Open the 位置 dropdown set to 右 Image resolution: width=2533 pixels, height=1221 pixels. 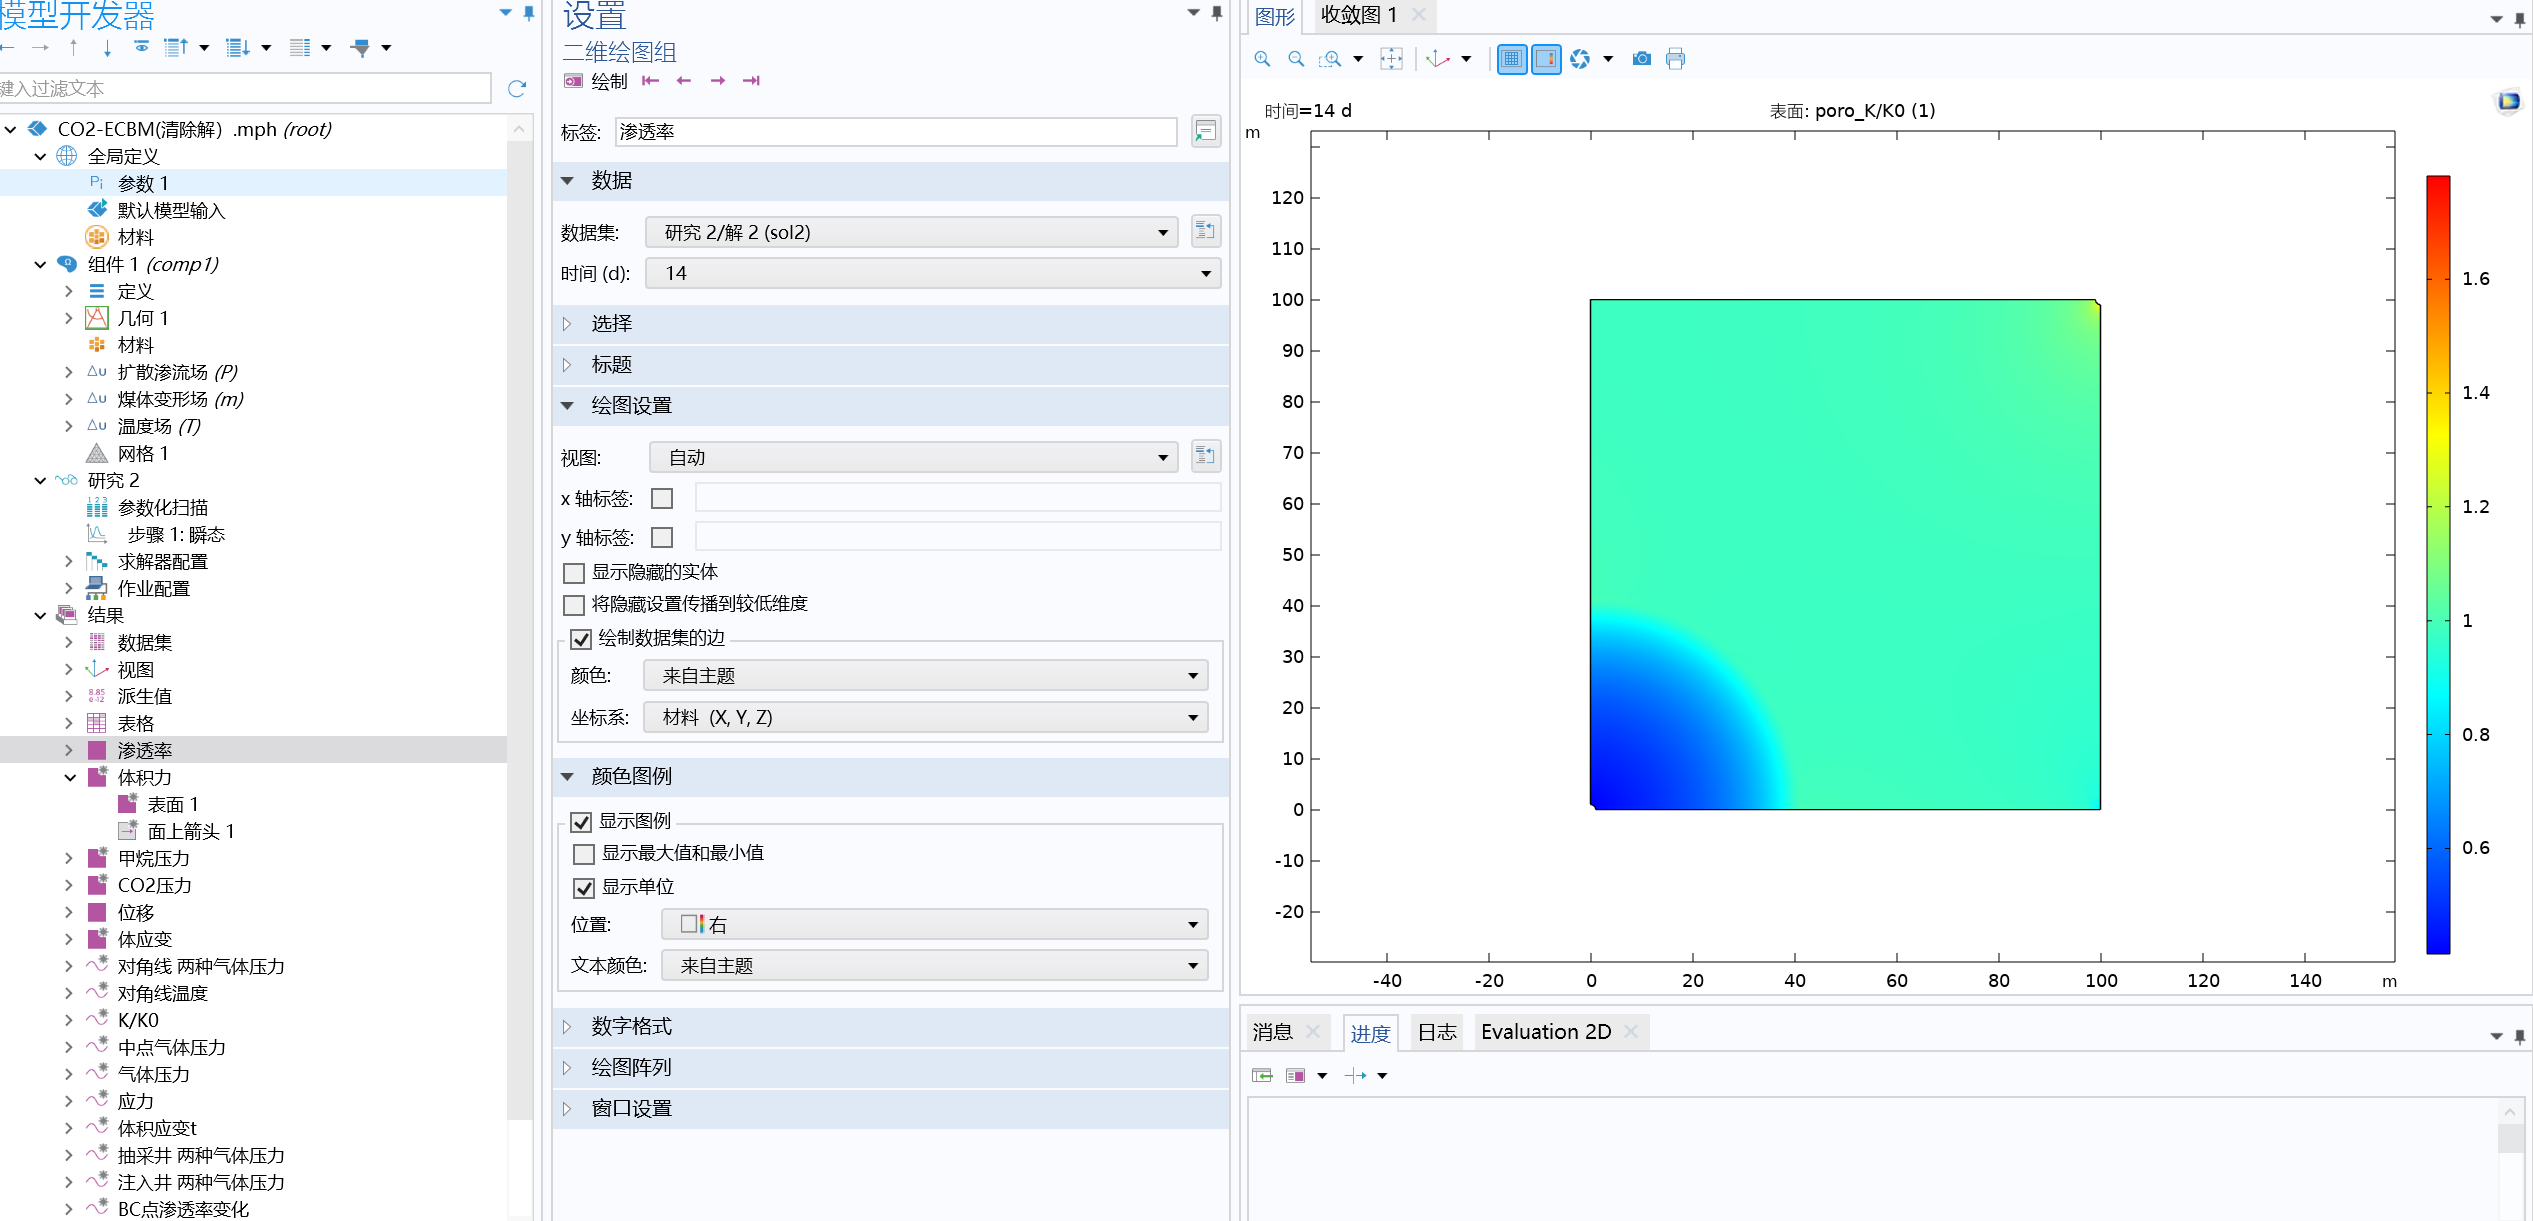(934, 925)
